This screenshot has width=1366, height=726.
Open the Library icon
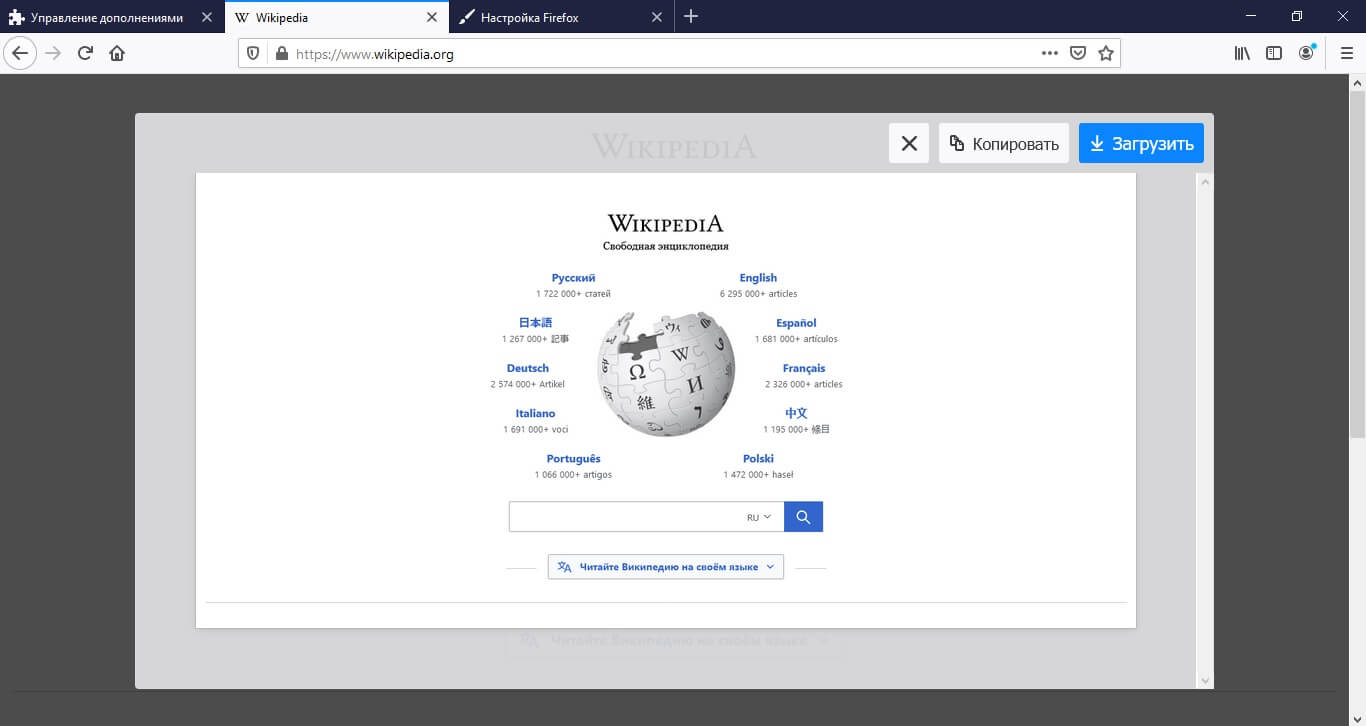(1242, 53)
